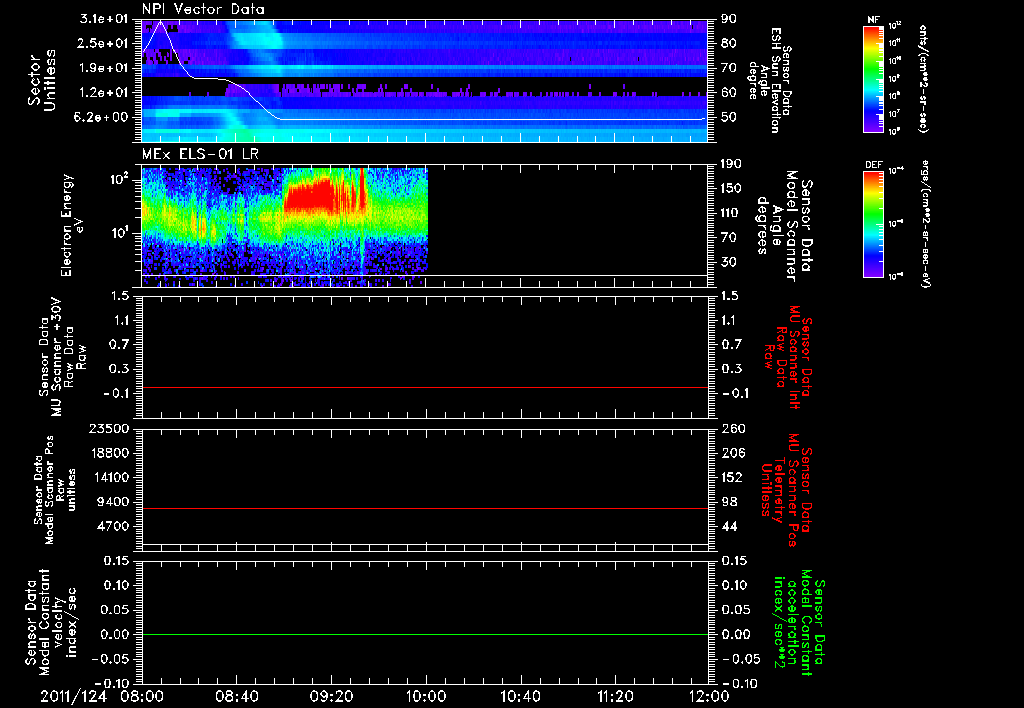
Task: Click the DEF color bar units label
Action: coord(924,224)
